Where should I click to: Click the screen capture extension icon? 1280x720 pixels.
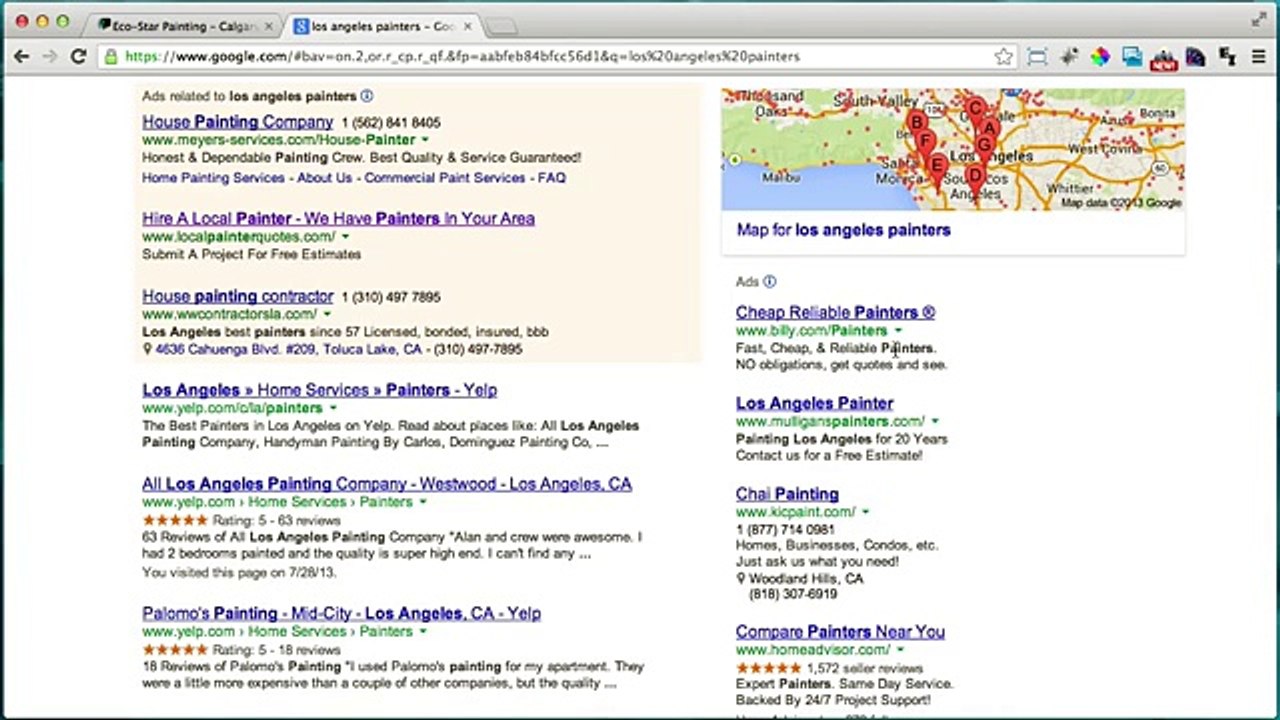(x=1037, y=57)
